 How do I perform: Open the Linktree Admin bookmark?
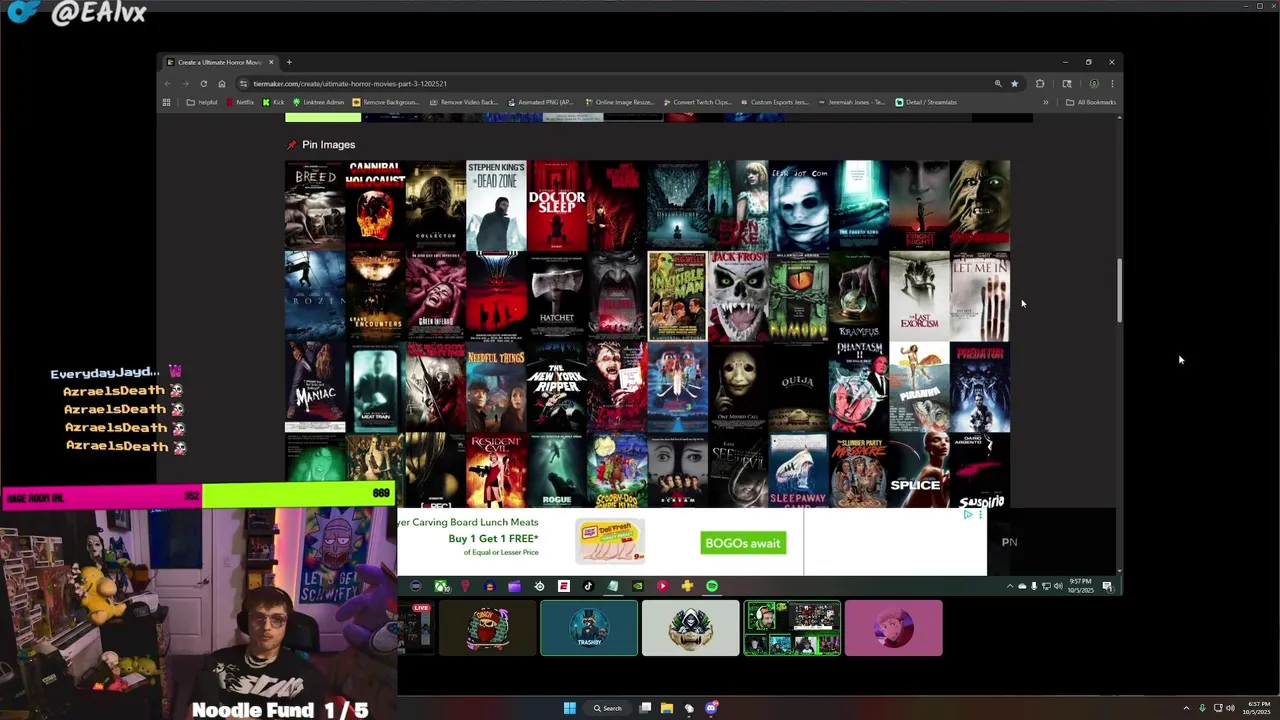click(x=318, y=102)
